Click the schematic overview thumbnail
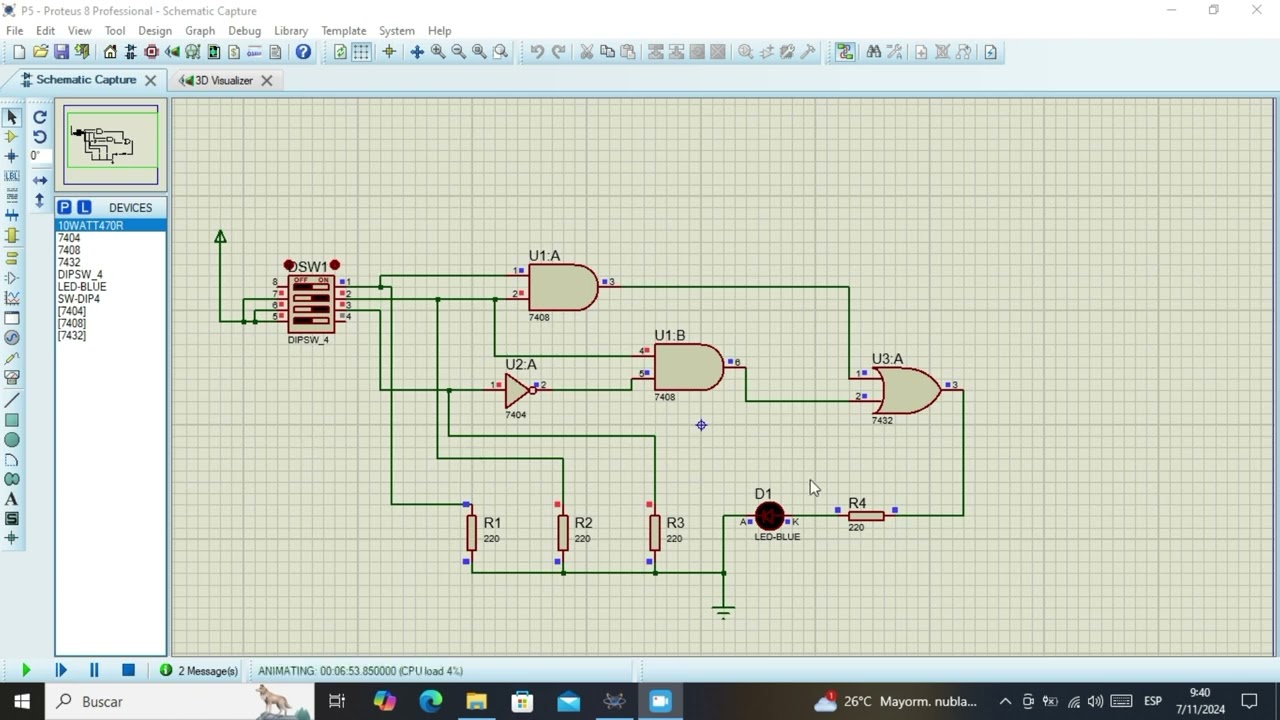Viewport: 1280px width, 720px height. [111, 145]
